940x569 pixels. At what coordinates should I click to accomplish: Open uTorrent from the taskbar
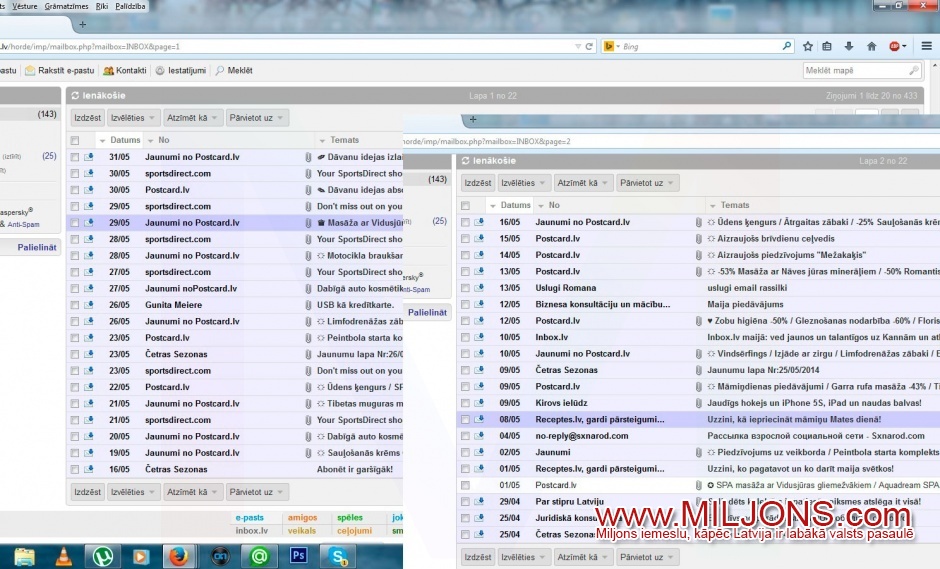[x=101, y=556]
